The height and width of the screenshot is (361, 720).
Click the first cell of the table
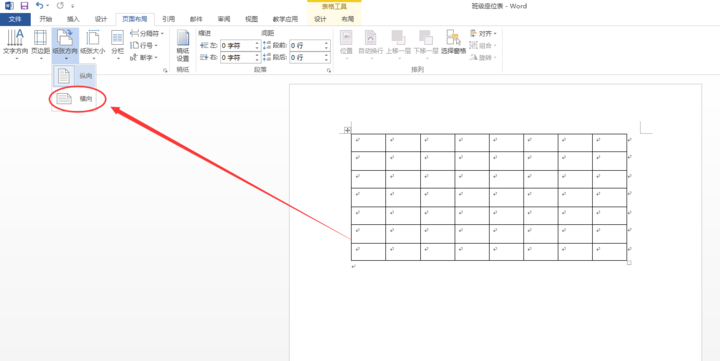368,142
